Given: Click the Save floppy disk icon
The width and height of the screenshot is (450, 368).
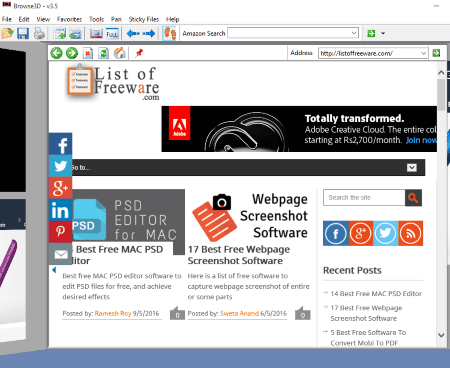Looking at the screenshot, I should pos(23,33).
